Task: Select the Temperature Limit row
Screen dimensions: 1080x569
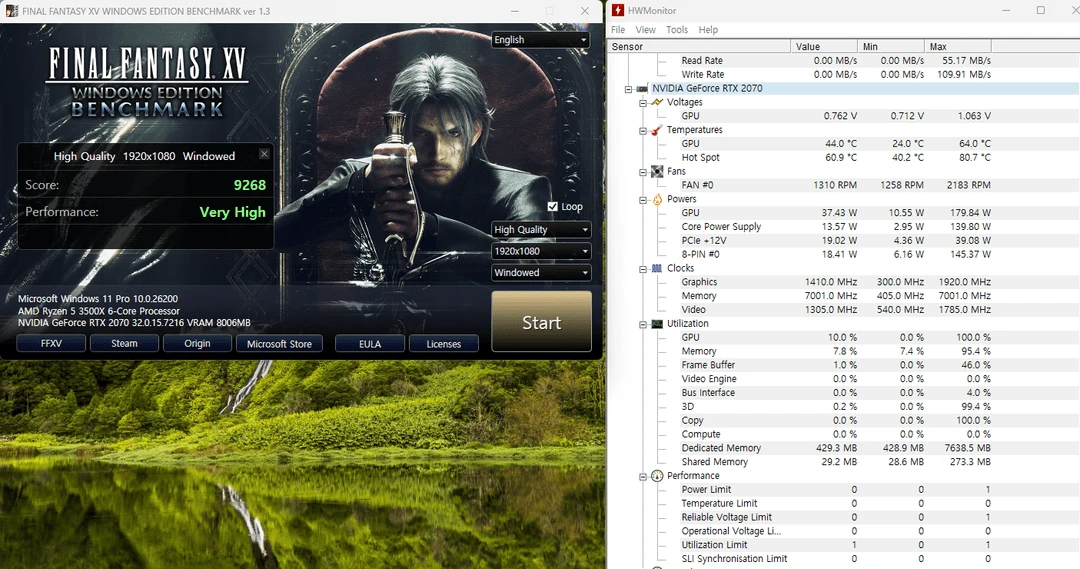Action: pos(835,504)
